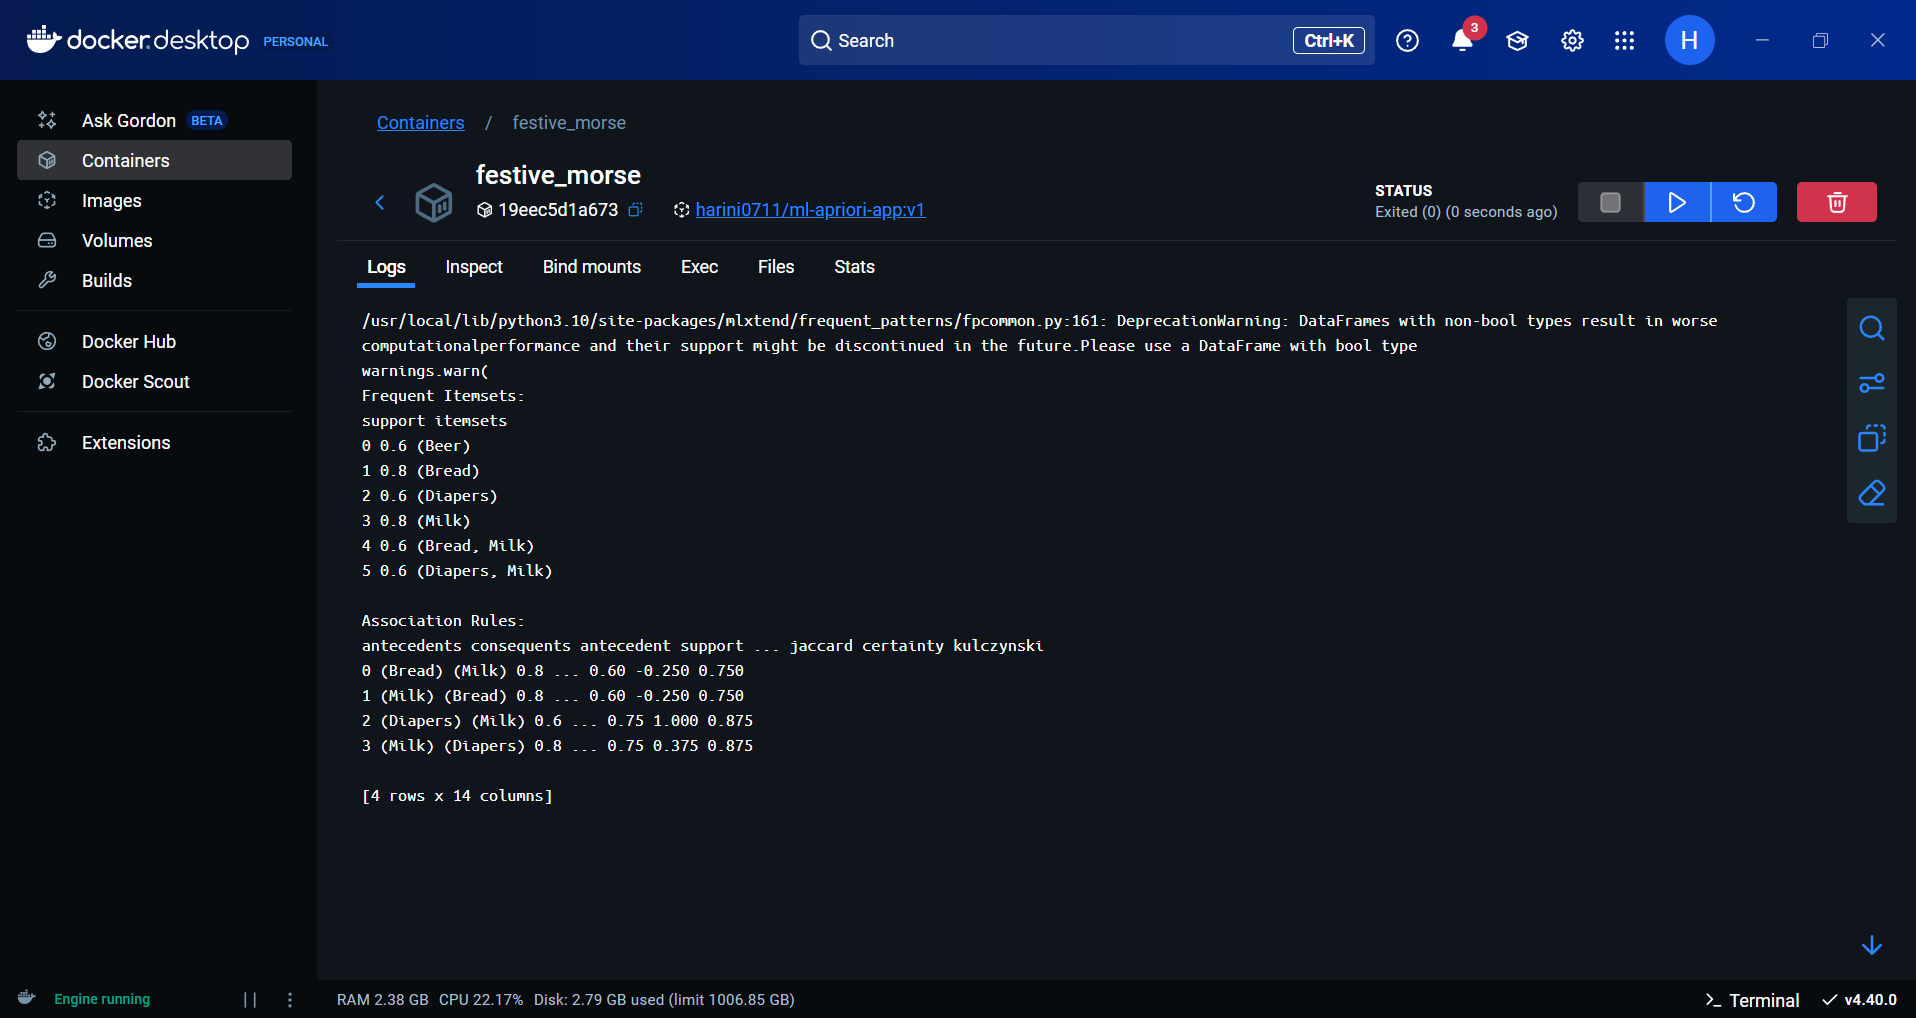Open log display options sliders icon
This screenshot has height=1018, width=1916.
point(1872,383)
